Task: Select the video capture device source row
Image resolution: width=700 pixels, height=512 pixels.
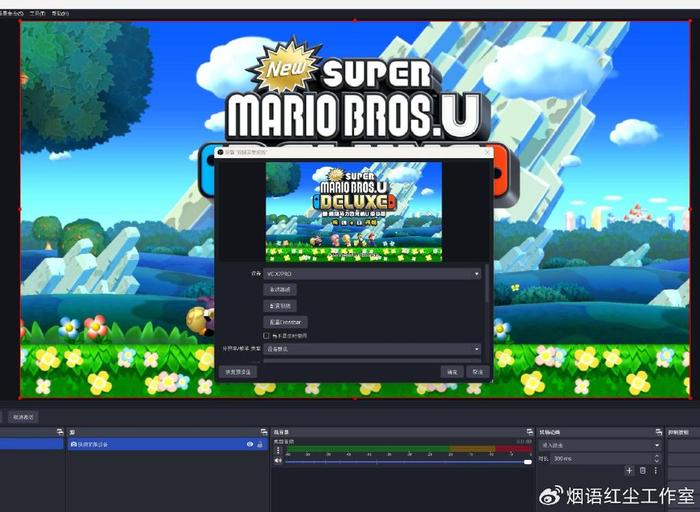Action: (x=167, y=444)
